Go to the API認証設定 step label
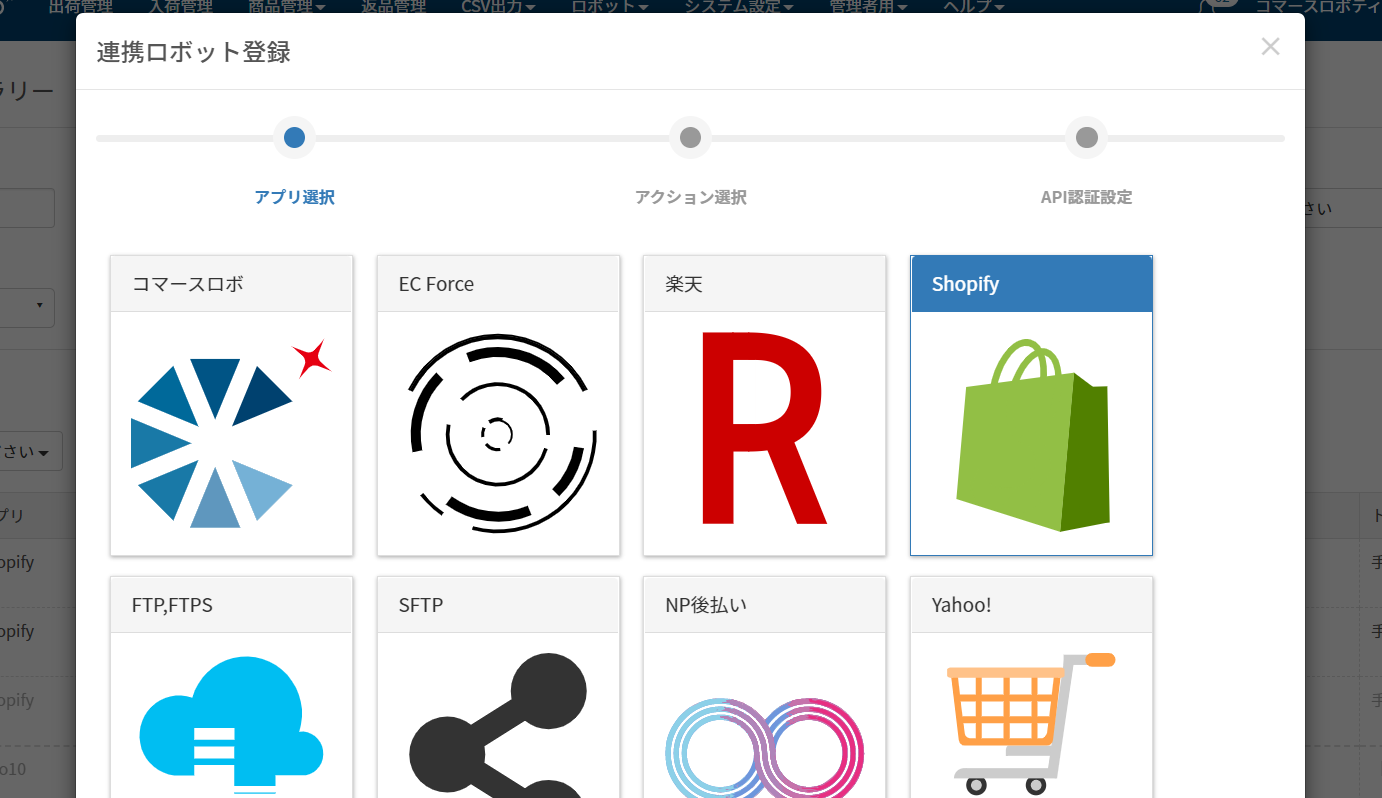This screenshot has width=1382, height=798. click(1087, 197)
